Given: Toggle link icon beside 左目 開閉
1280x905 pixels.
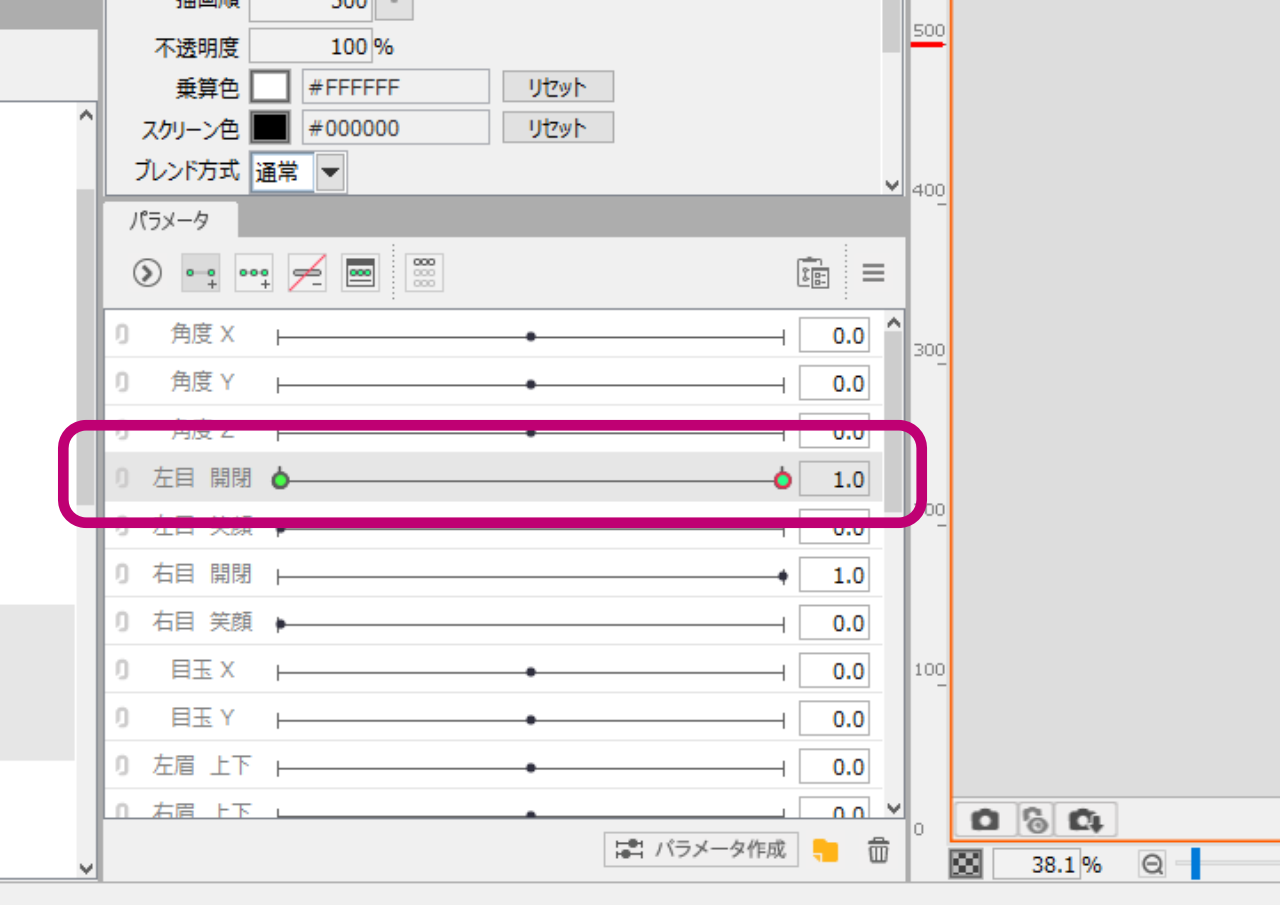Looking at the screenshot, I should (122, 479).
